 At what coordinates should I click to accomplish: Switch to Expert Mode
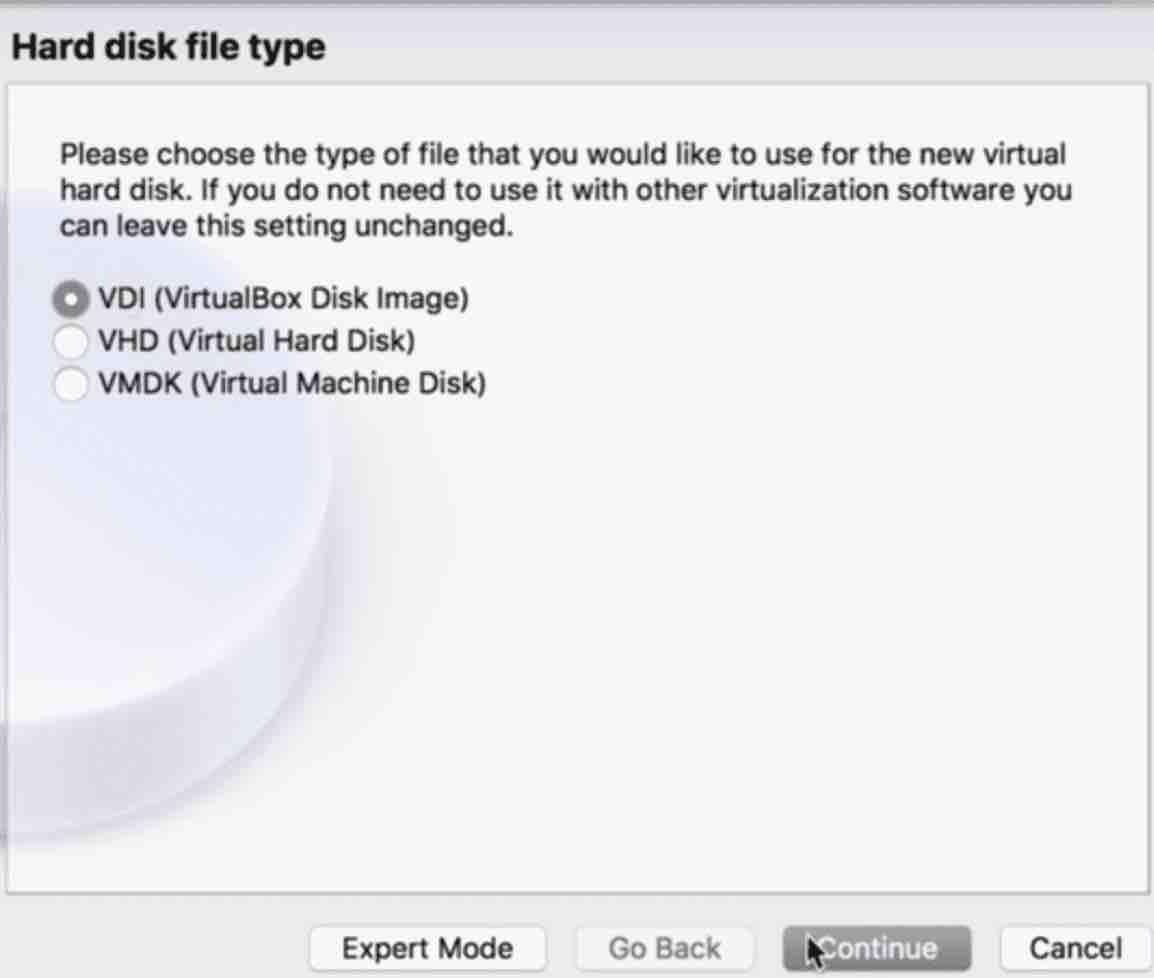[x=428, y=948]
